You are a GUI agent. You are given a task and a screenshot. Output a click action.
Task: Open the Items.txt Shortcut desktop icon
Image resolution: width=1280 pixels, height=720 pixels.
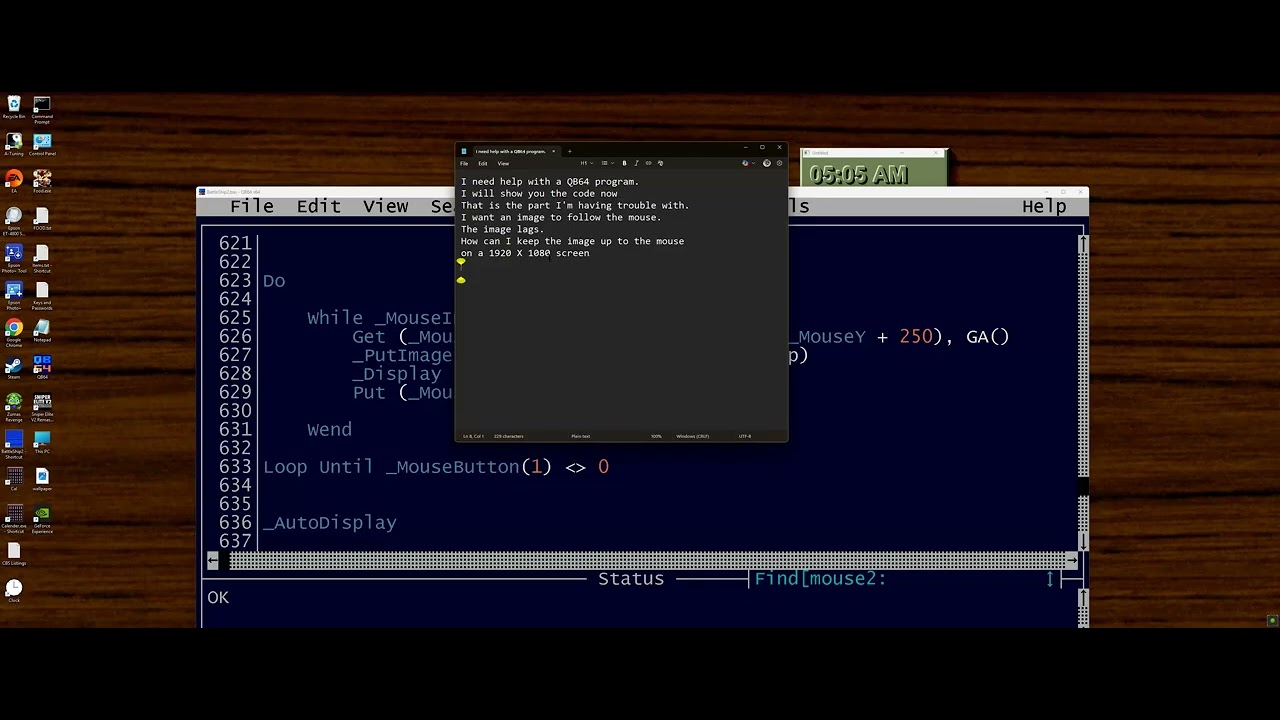pyautogui.click(x=42, y=258)
